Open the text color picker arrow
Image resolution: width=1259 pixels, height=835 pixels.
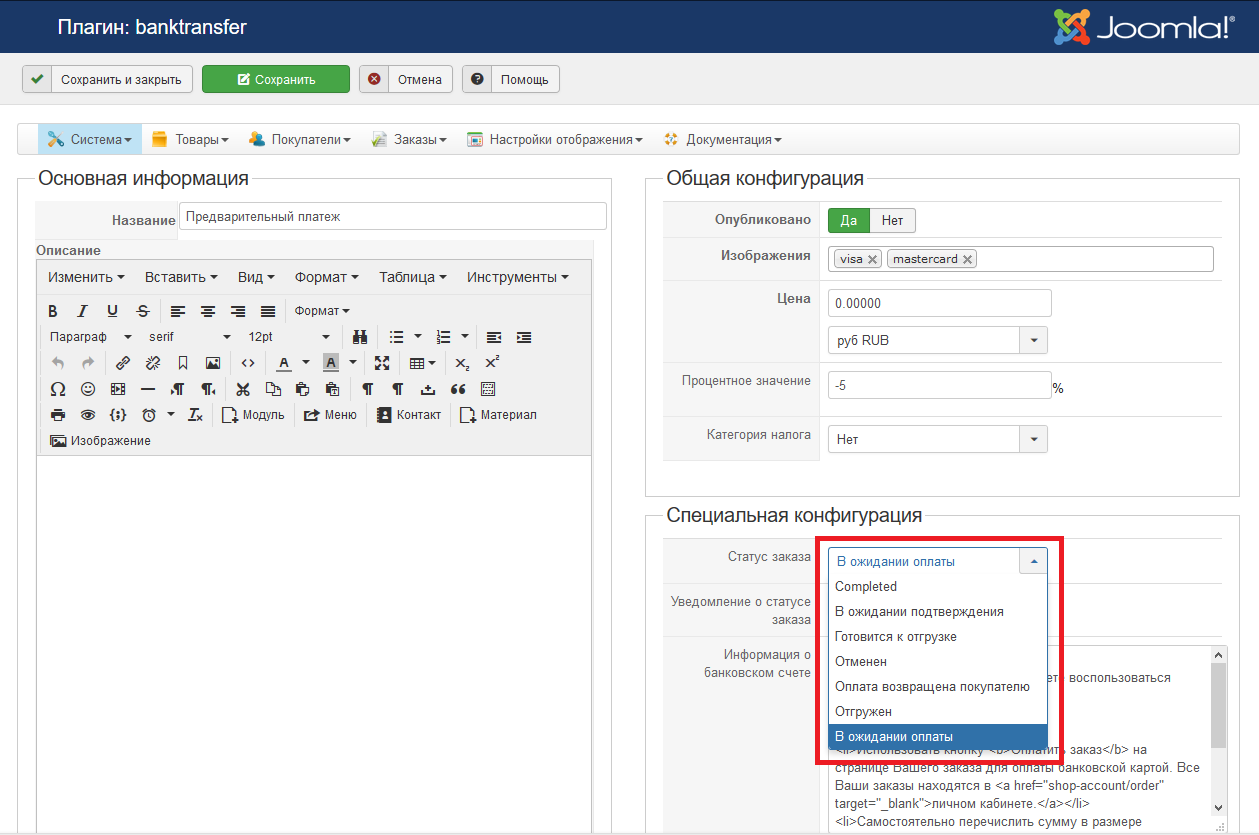306,363
